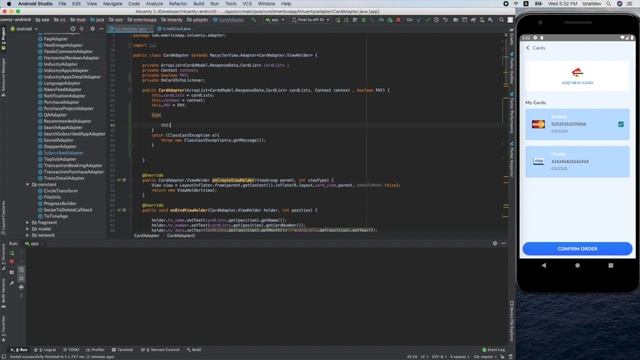Click the scroll-from-source target icon
Screen dimensions: 640x360
73,29
